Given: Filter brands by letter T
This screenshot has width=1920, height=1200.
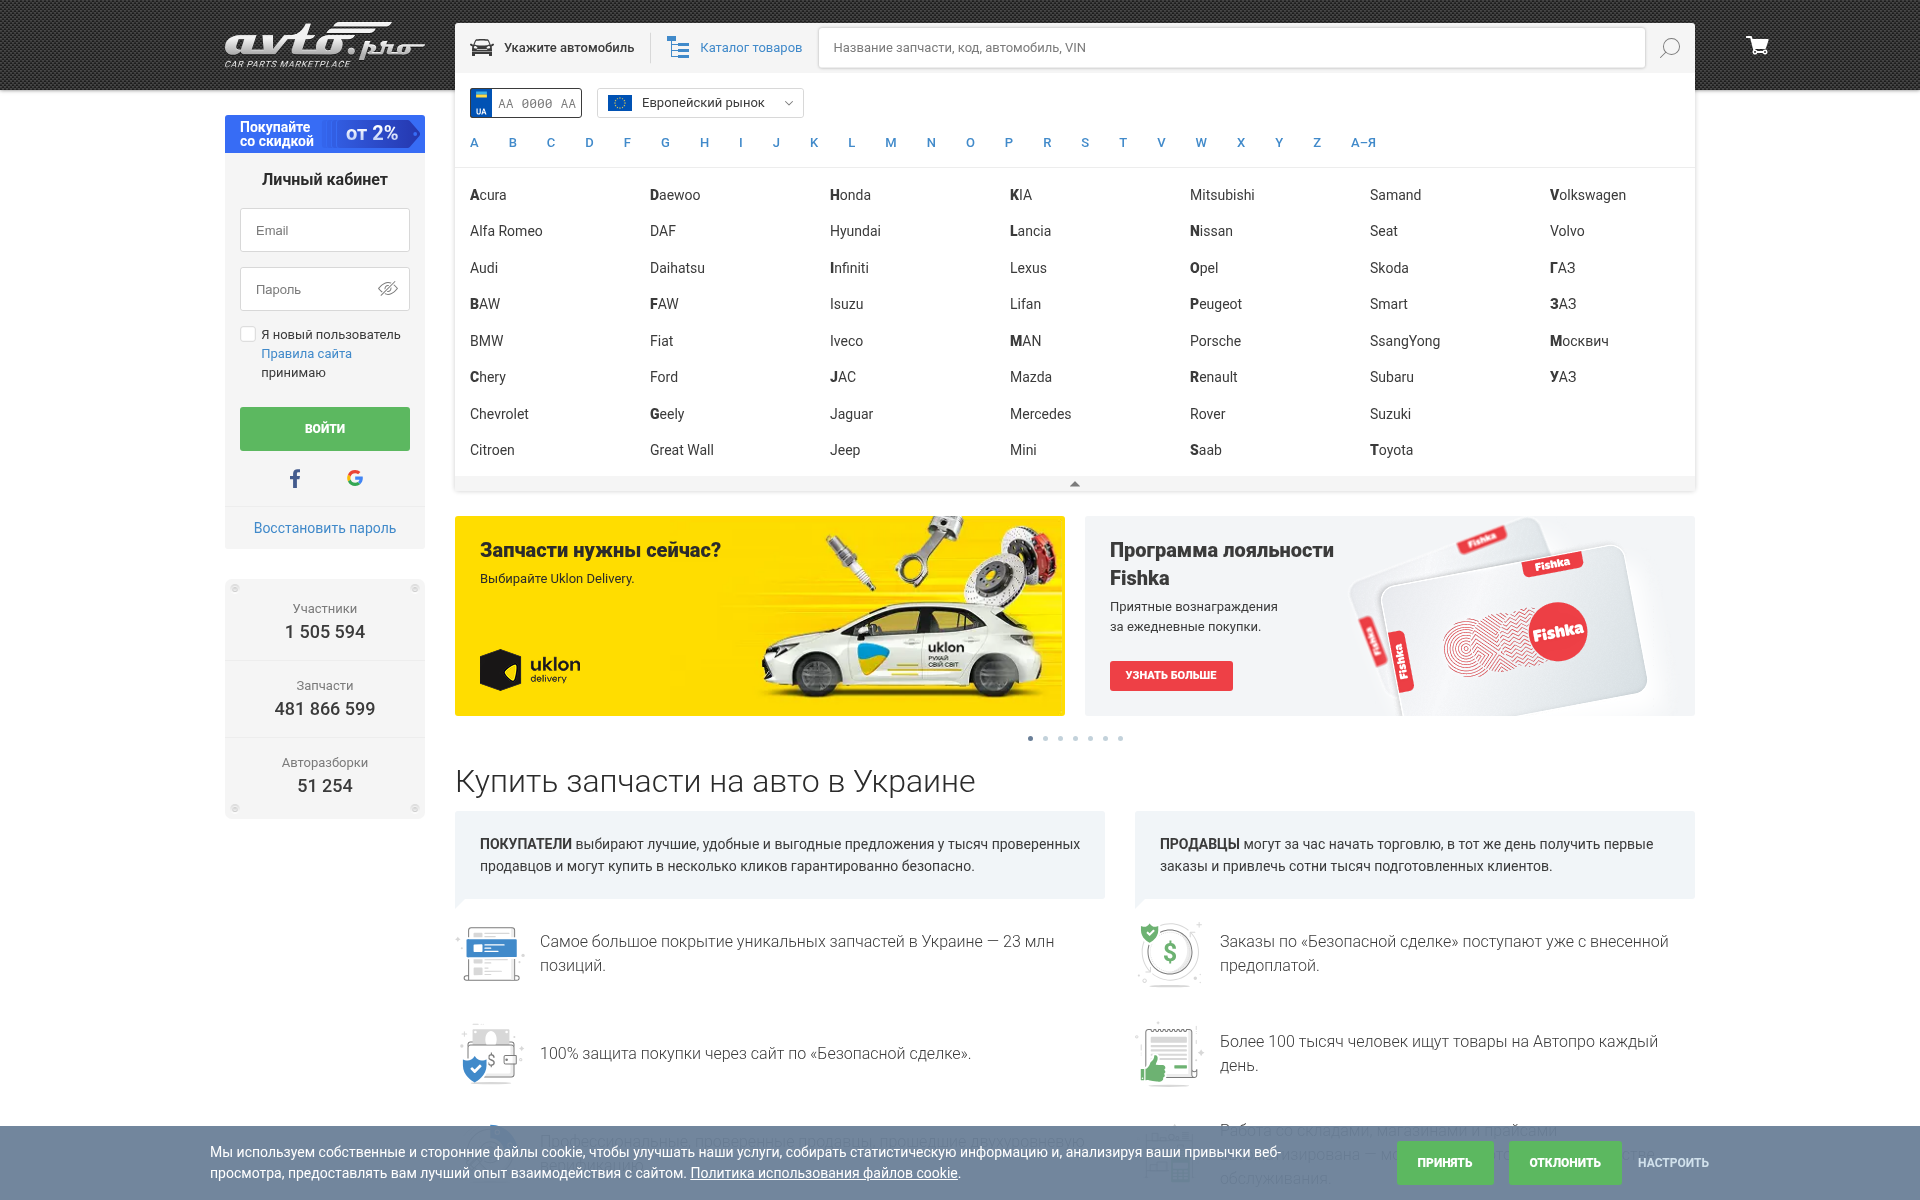Looking at the screenshot, I should pos(1123,143).
